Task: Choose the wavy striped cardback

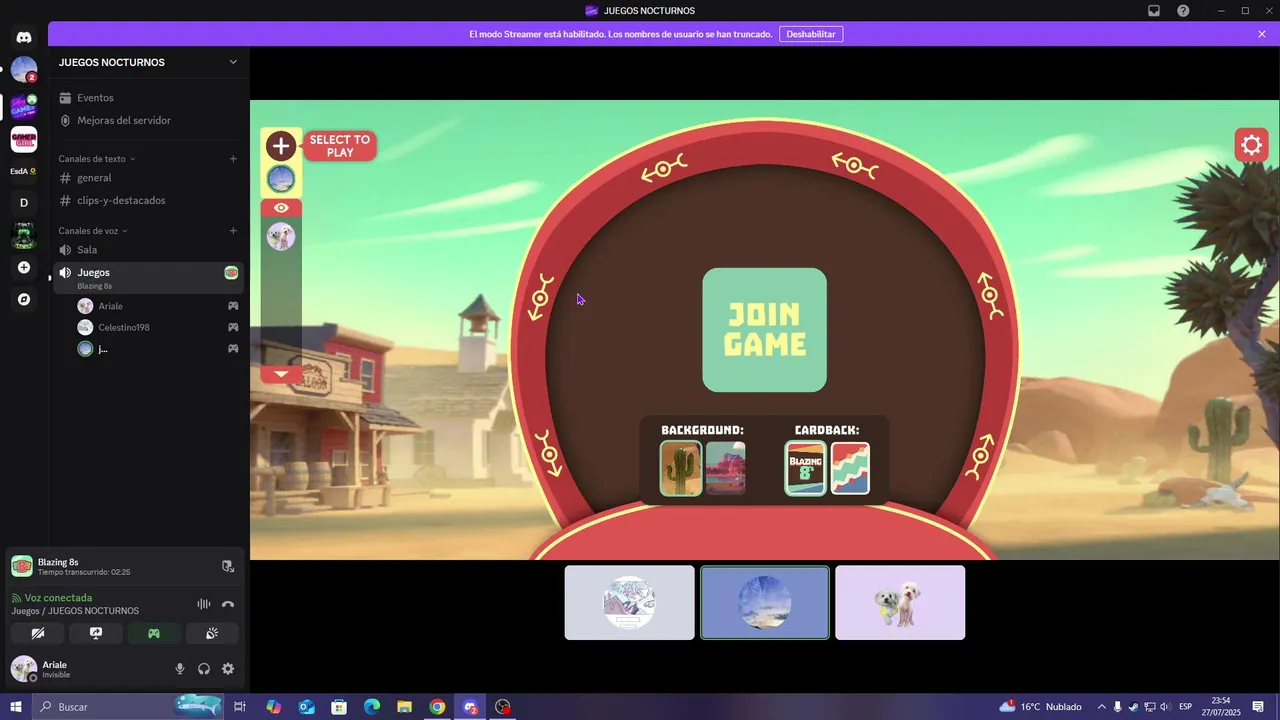Action: pyautogui.click(x=850, y=469)
